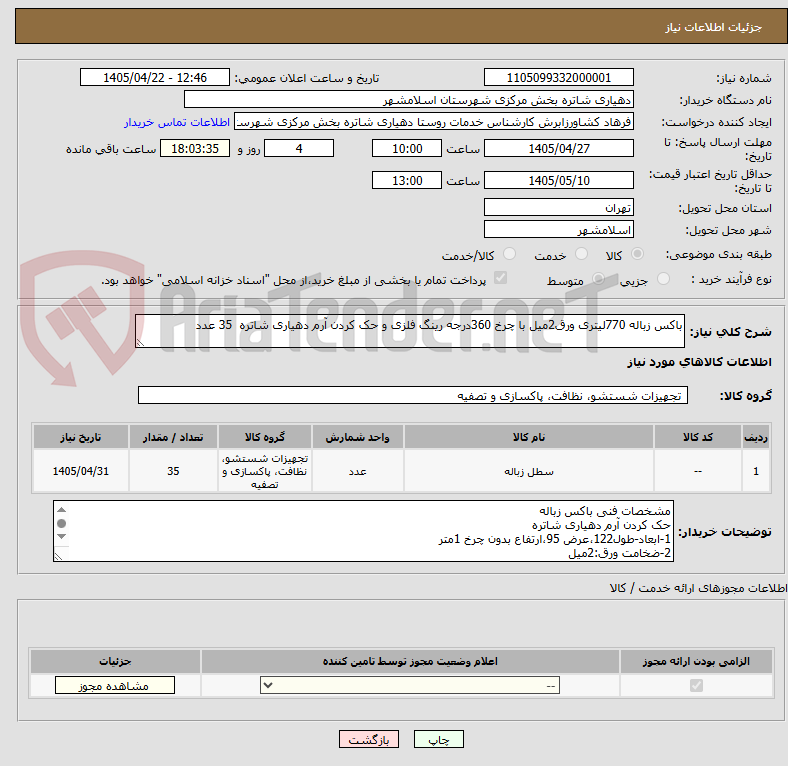The image size is (788, 766).
Task: Click the page title جزئیات اطلاعات نیاز
Action: (714, 27)
